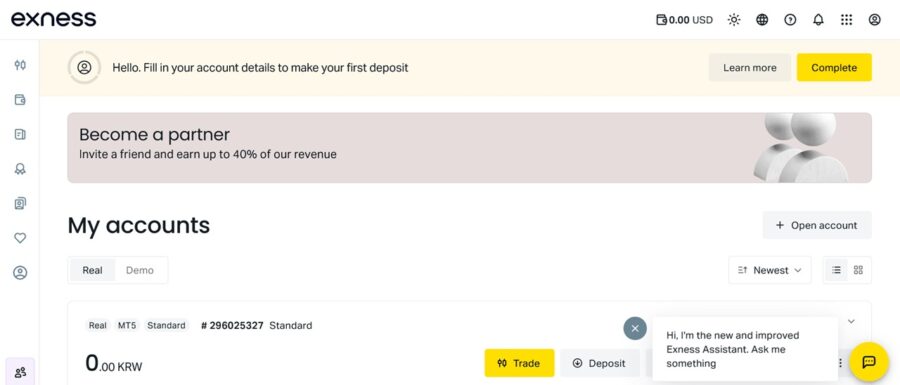Select the Real accounts tab

pyautogui.click(x=92, y=270)
